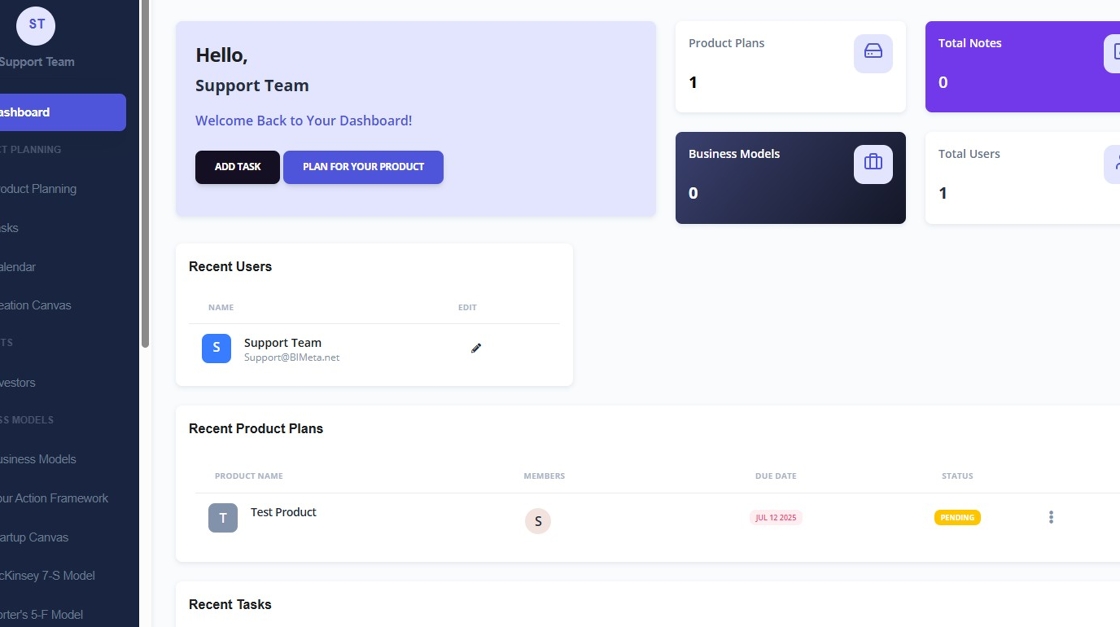This screenshot has width=1120, height=627.
Task: Select Dashboard in the sidebar
Action: tap(63, 112)
